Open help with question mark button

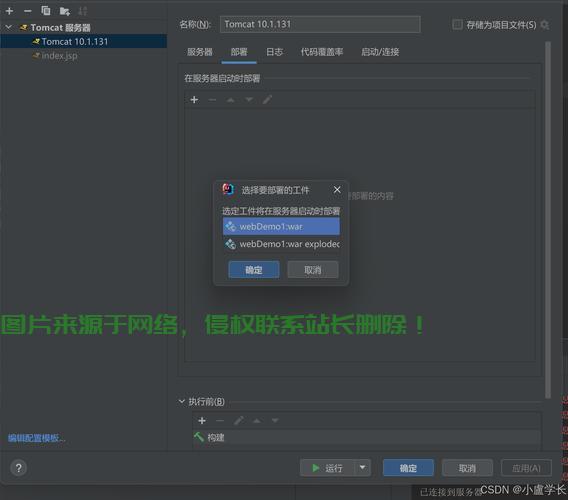(18, 468)
